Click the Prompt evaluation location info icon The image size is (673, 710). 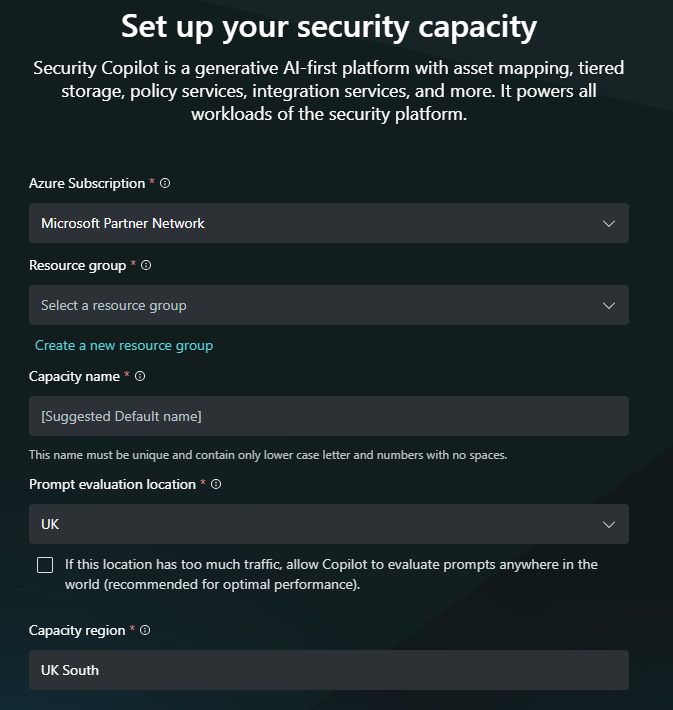216,484
